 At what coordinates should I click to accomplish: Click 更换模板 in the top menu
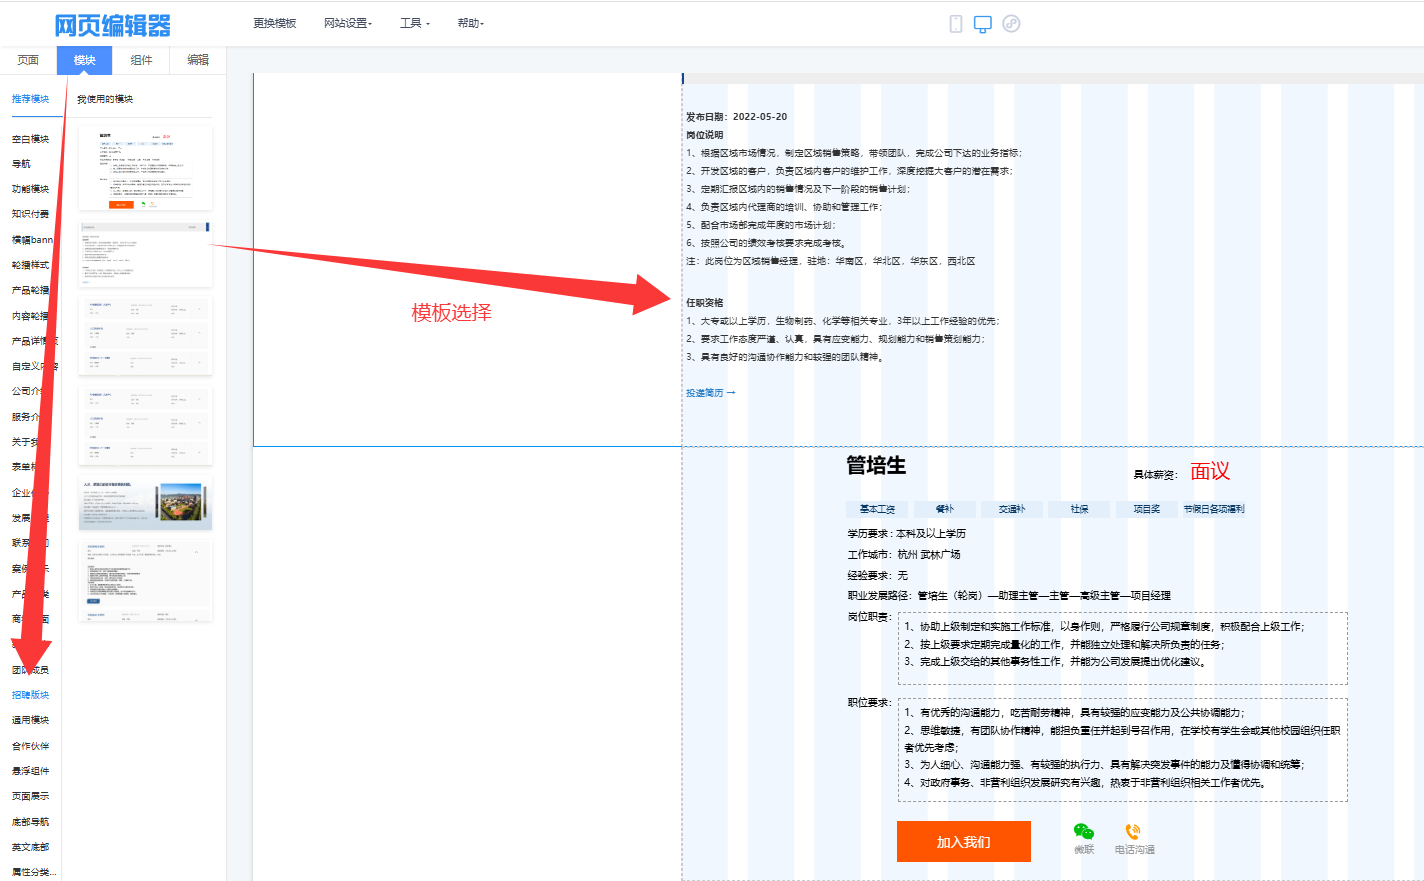(275, 23)
